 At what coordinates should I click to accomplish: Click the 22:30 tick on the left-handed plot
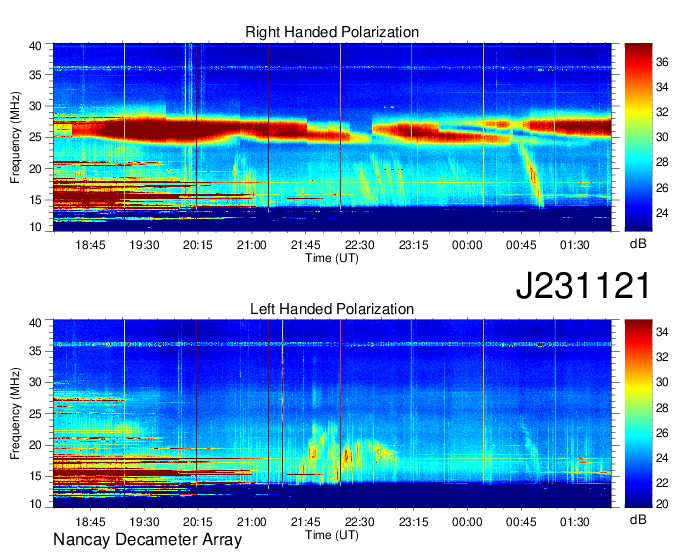[360, 522]
